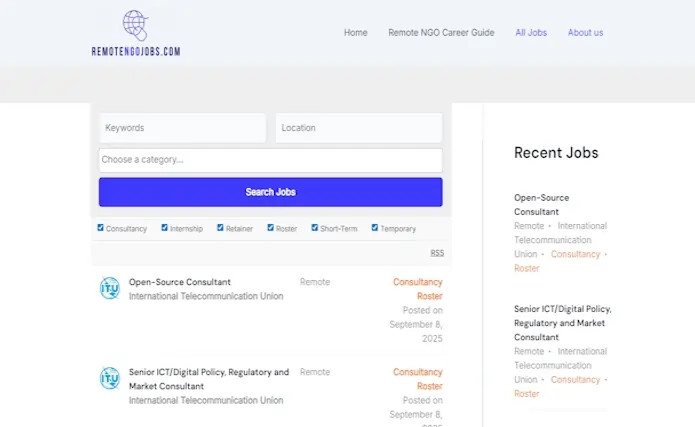
Task: Go to the Home menu item
Action: (x=355, y=33)
